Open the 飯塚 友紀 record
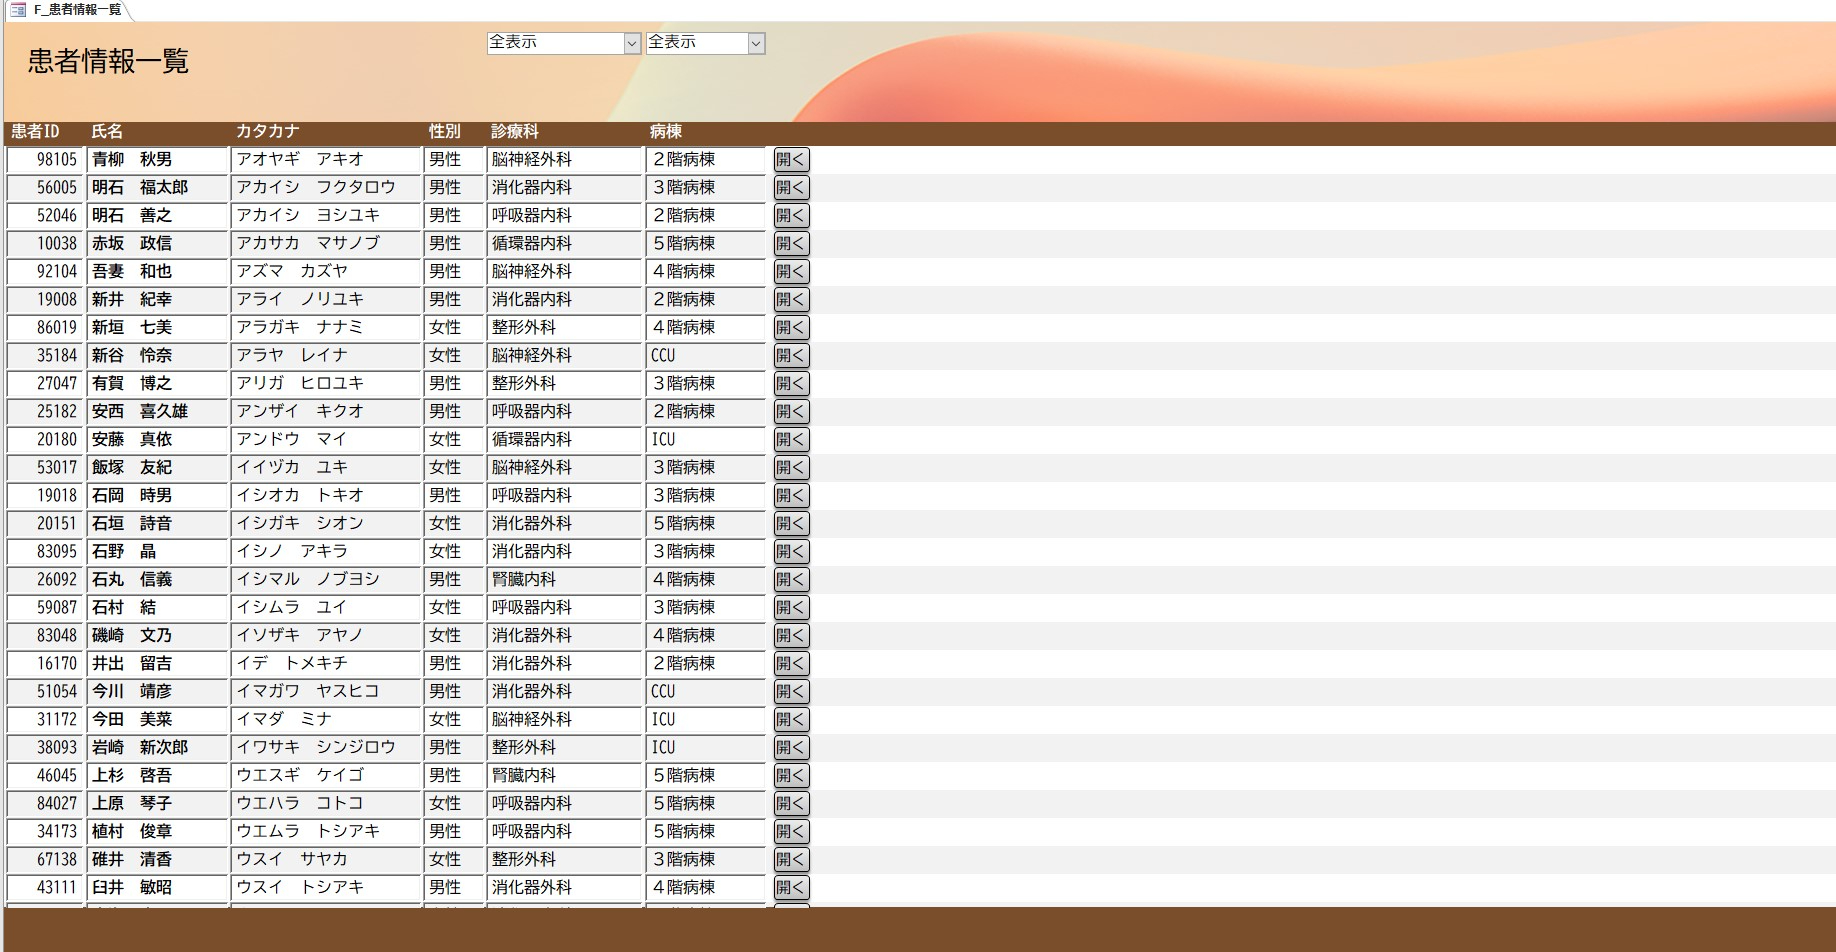Screen dimensions: 1836x952 (791, 467)
